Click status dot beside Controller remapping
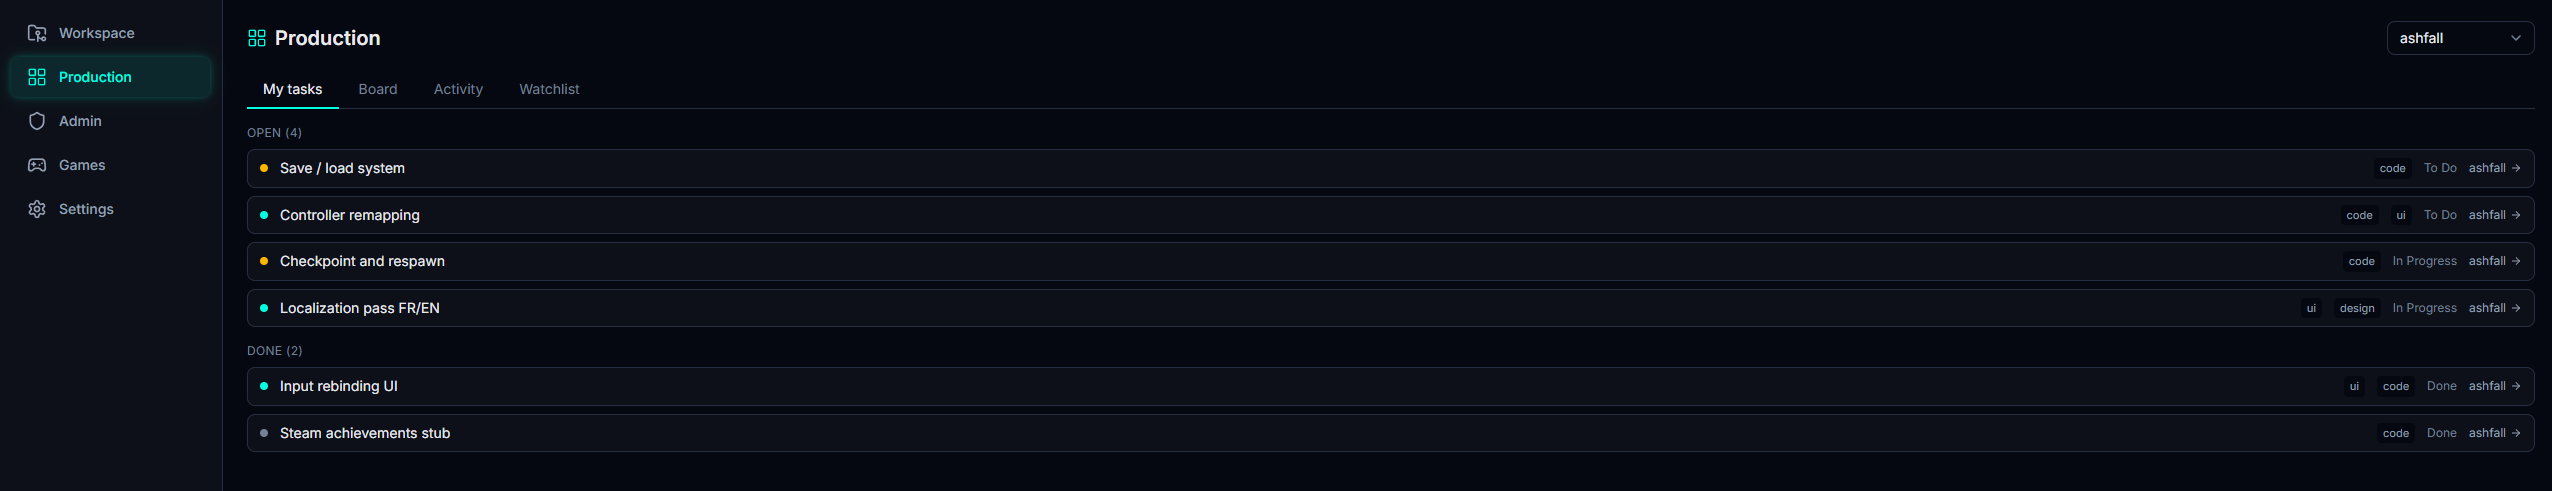The width and height of the screenshot is (2552, 491). pos(264,215)
